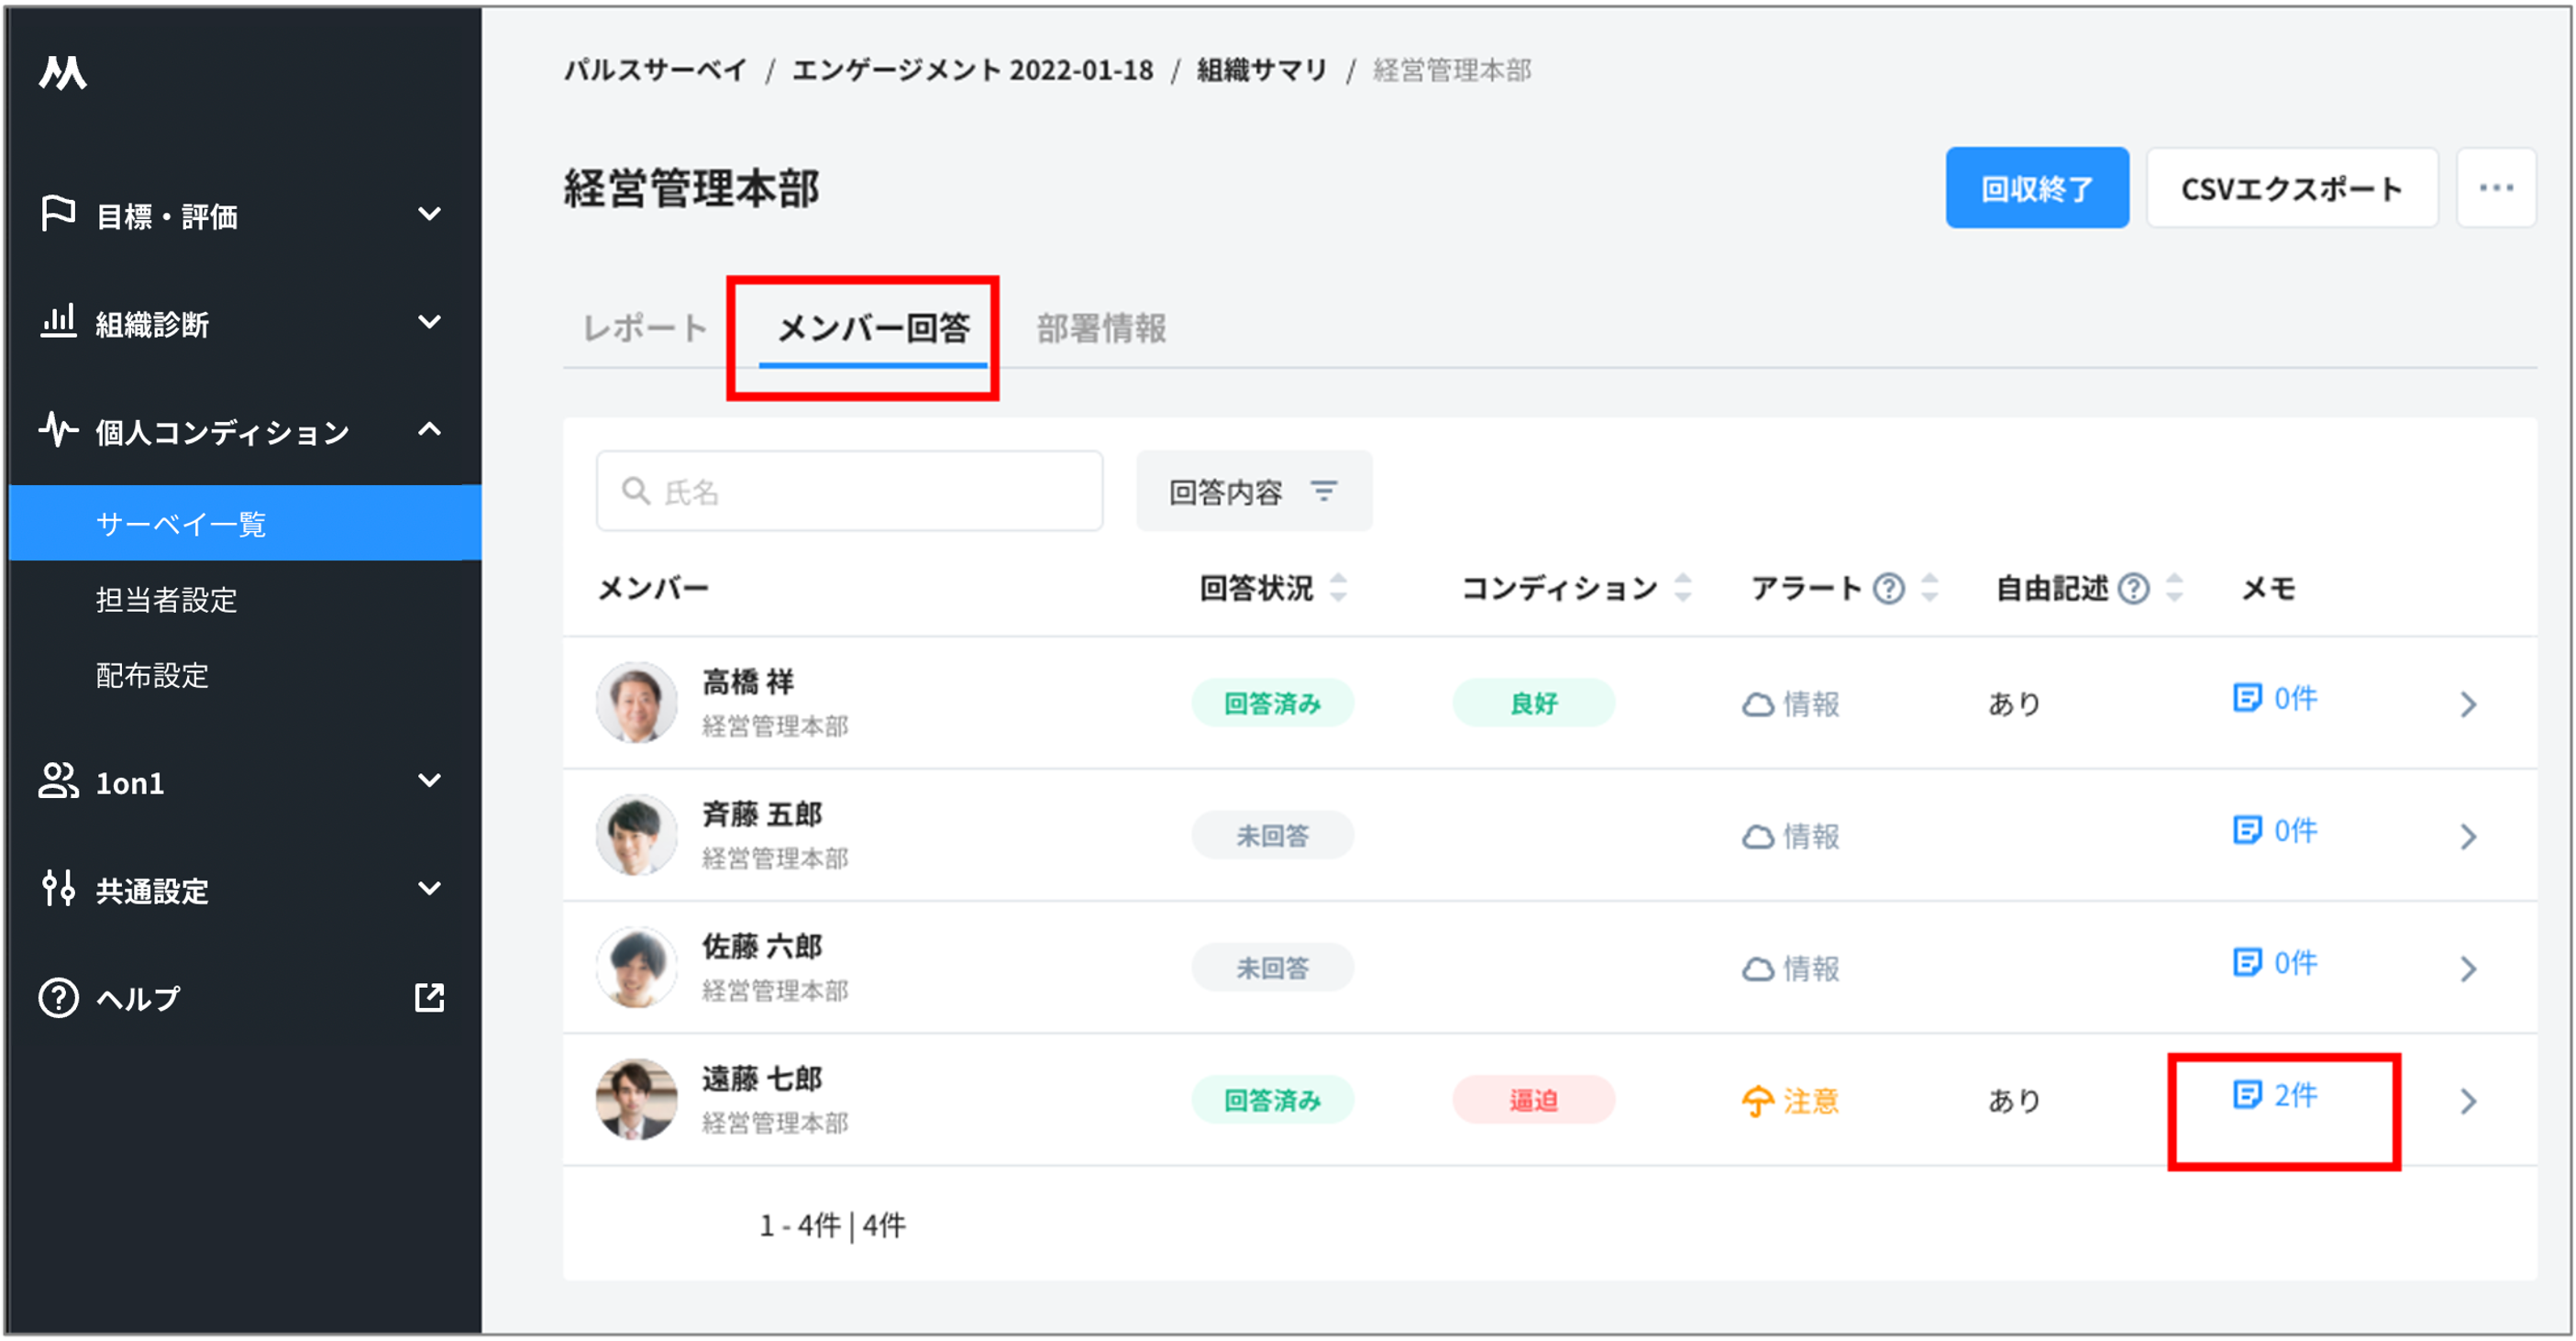Image resolution: width=2576 pixels, height=1341 pixels.
Task: Click the CSVエクスポート button
Action: tap(2291, 188)
